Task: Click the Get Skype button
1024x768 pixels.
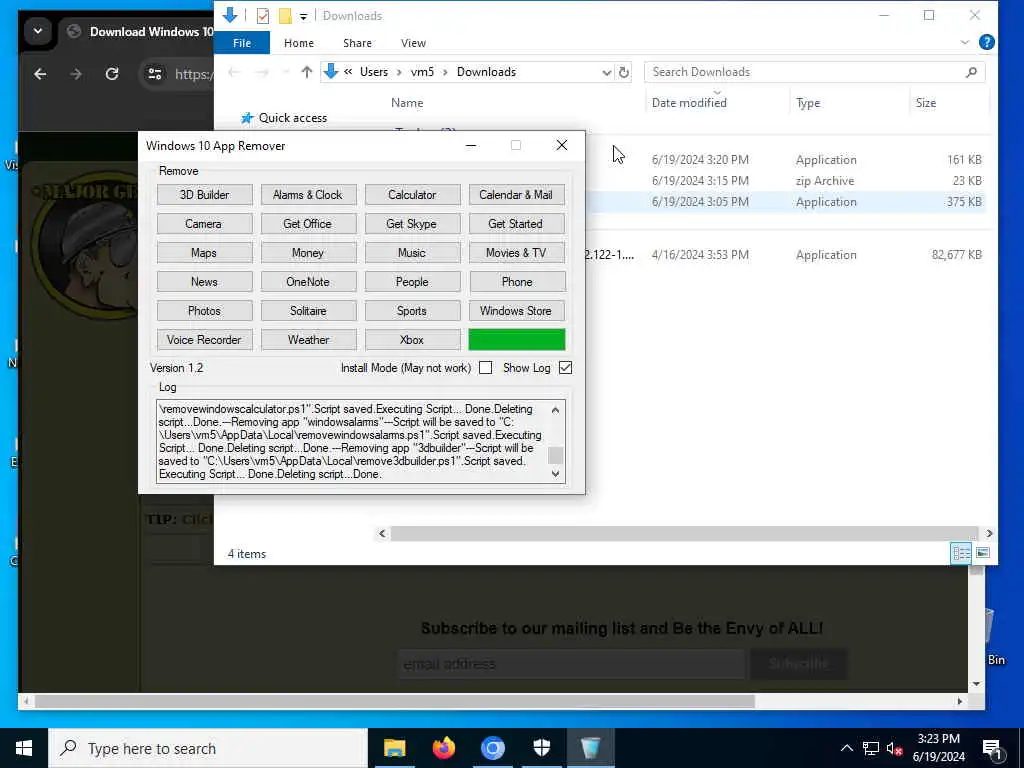Action: pos(412,223)
